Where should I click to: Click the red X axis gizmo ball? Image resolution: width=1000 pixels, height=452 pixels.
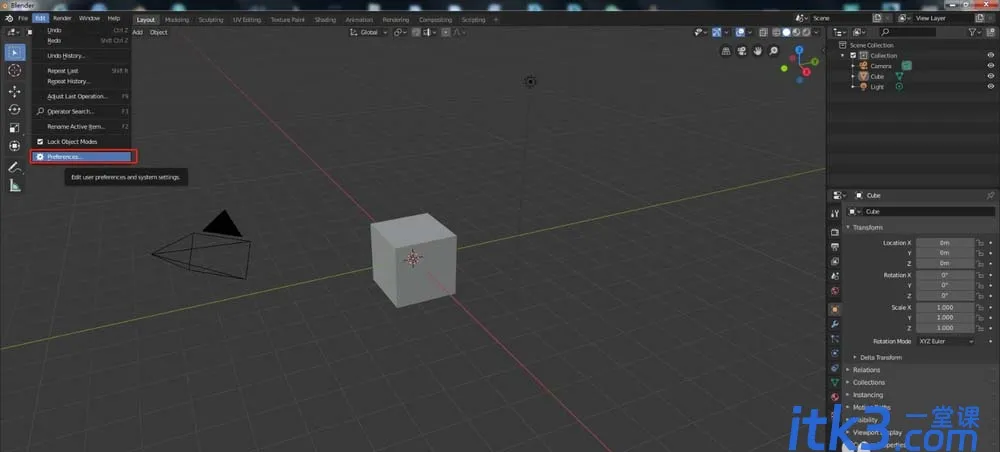(x=806, y=72)
